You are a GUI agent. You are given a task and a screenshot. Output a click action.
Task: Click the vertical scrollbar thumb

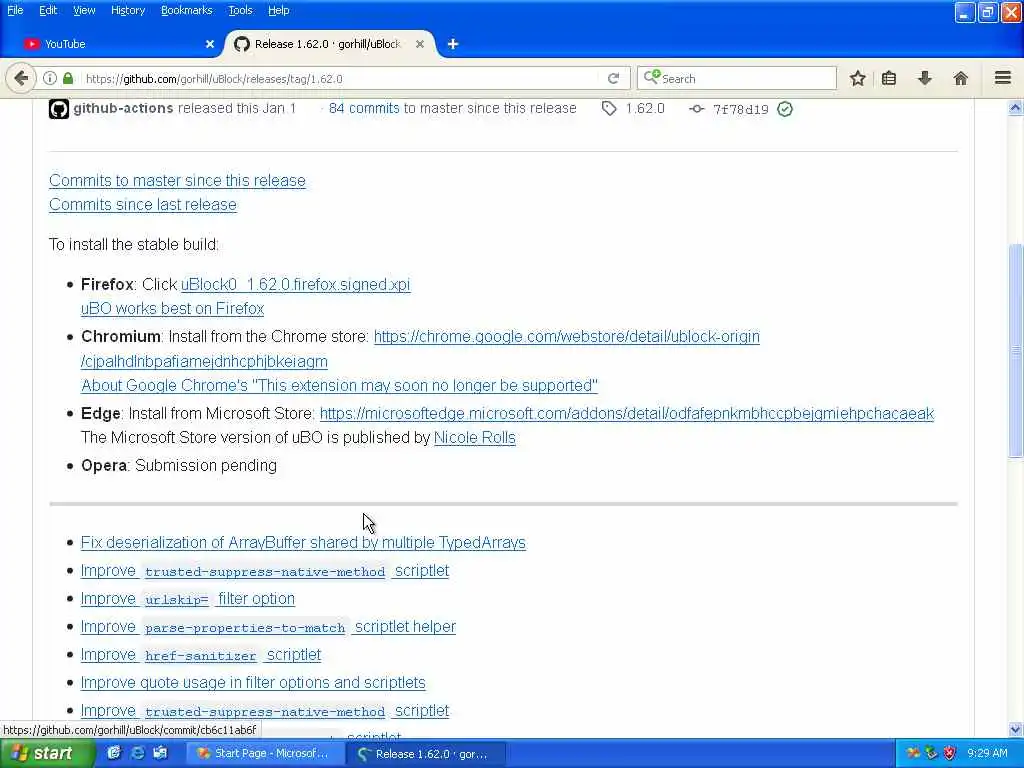(1016, 351)
